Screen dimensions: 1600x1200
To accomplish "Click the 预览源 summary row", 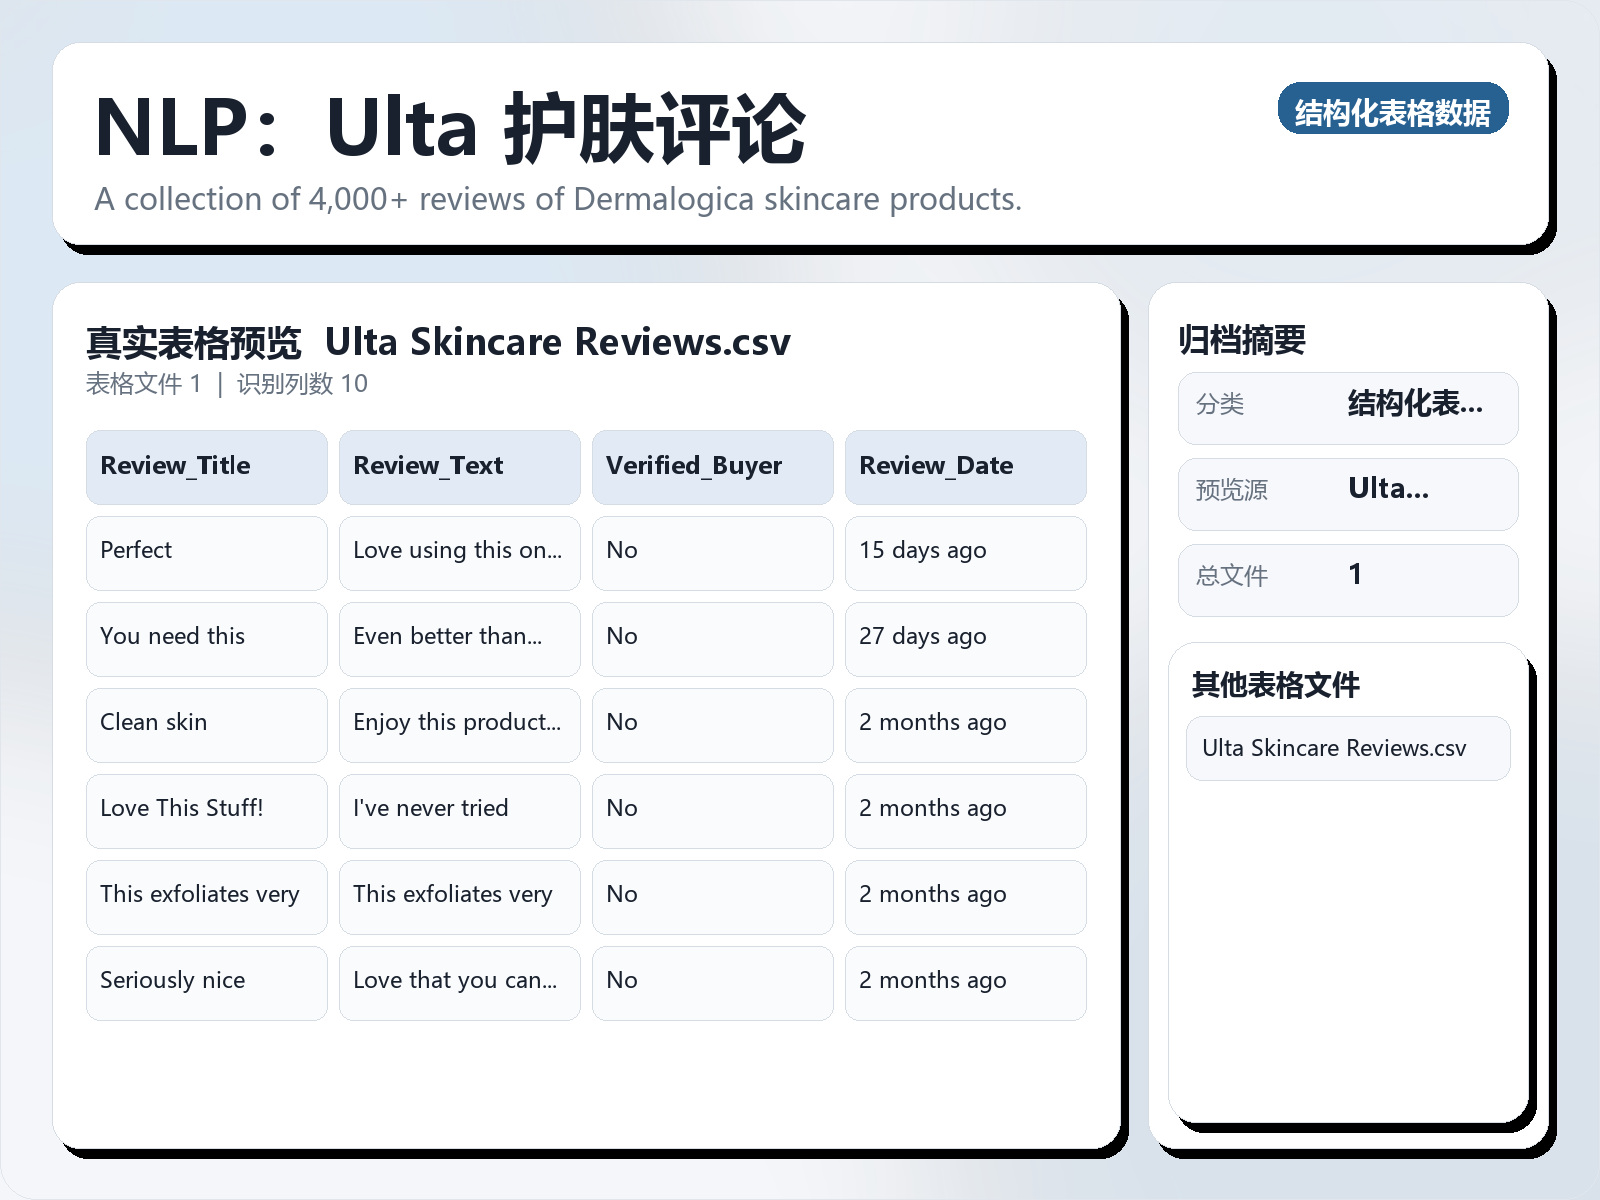I will point(1347,492).
